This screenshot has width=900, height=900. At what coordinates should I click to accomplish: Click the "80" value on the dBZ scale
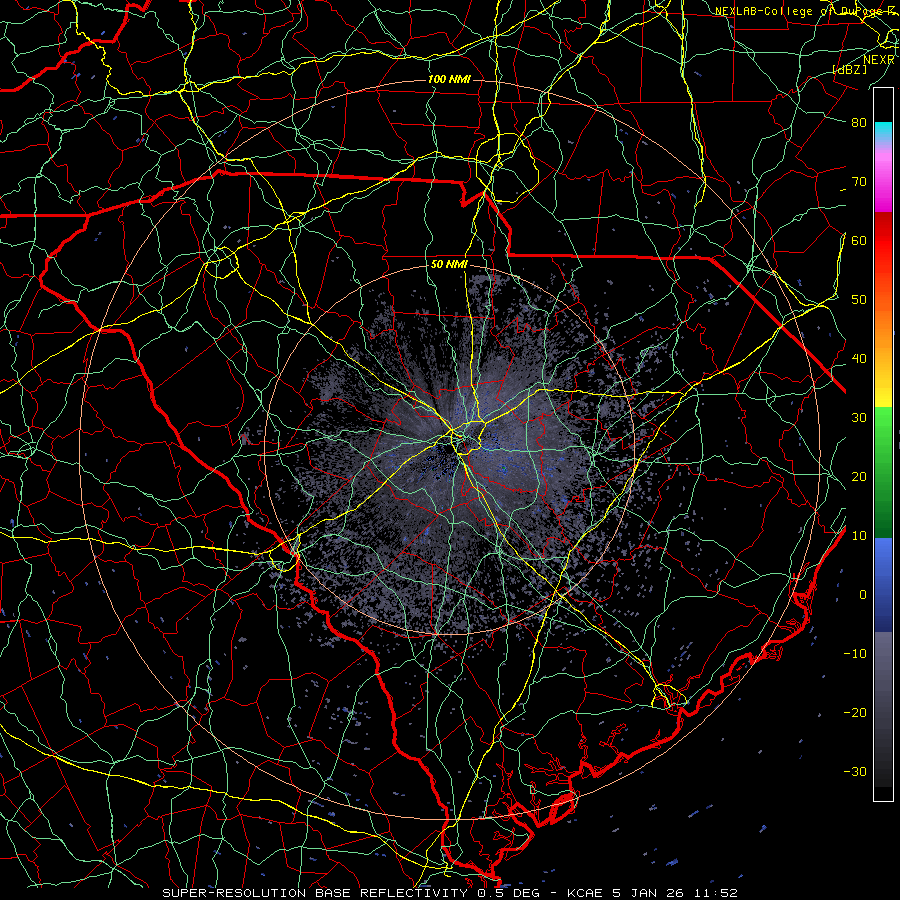pyautogui.click(x=859, y=122)
